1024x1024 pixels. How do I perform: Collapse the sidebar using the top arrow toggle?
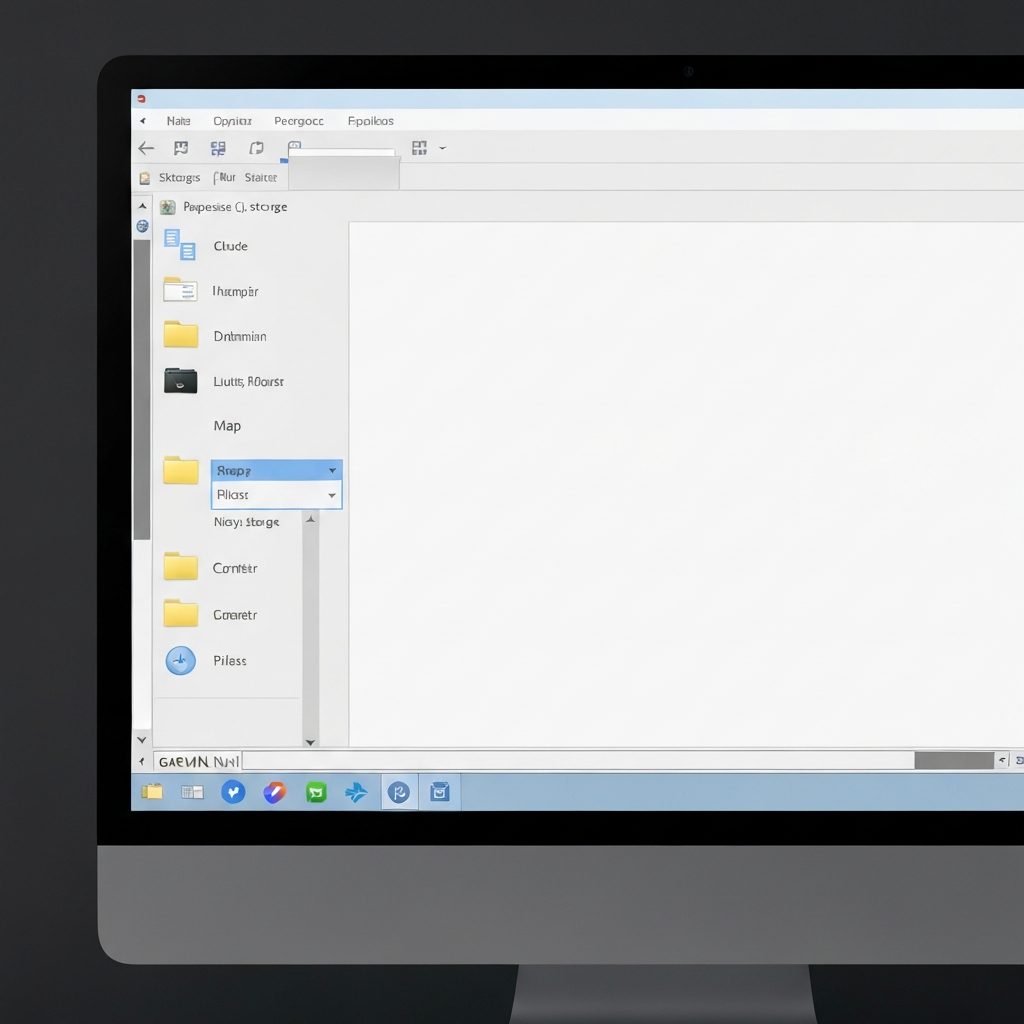(x=142, y=205)
